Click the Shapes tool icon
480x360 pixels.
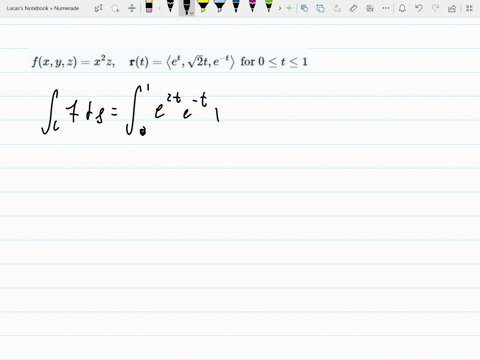[x=304, y=8]
